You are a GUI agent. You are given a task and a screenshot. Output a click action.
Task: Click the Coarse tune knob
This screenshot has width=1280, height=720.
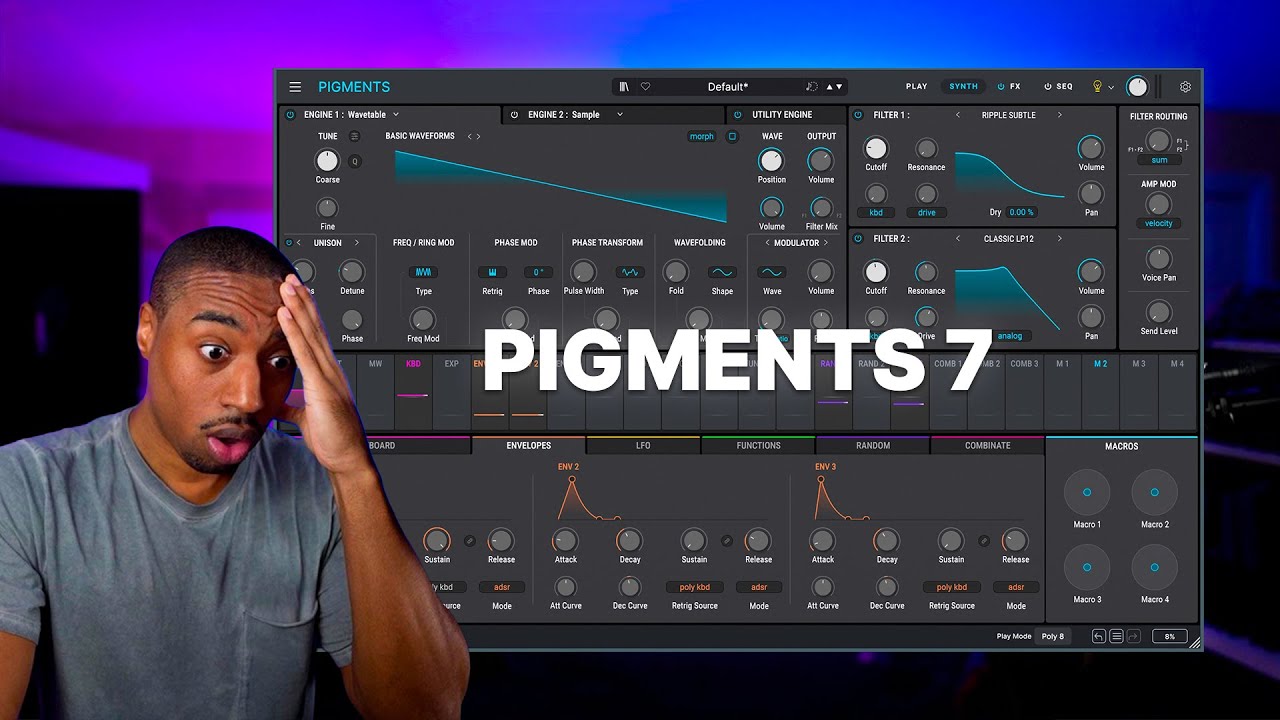tap(327, 161)
